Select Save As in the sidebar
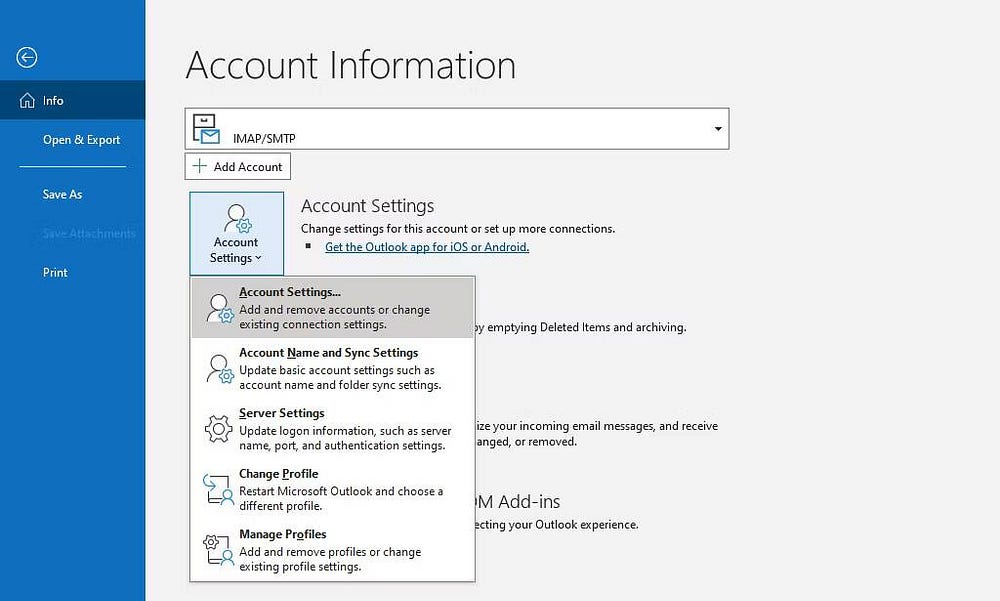This screenshot has height=601, width=1000. (73, 195)
